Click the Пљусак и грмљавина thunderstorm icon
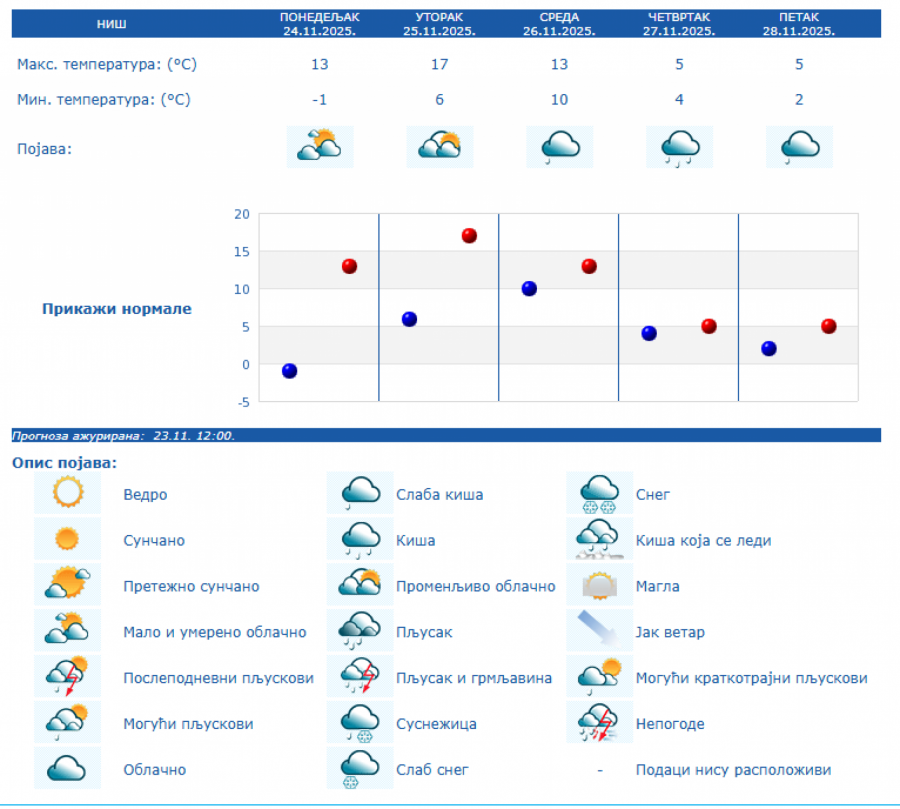 pos(360,678)
